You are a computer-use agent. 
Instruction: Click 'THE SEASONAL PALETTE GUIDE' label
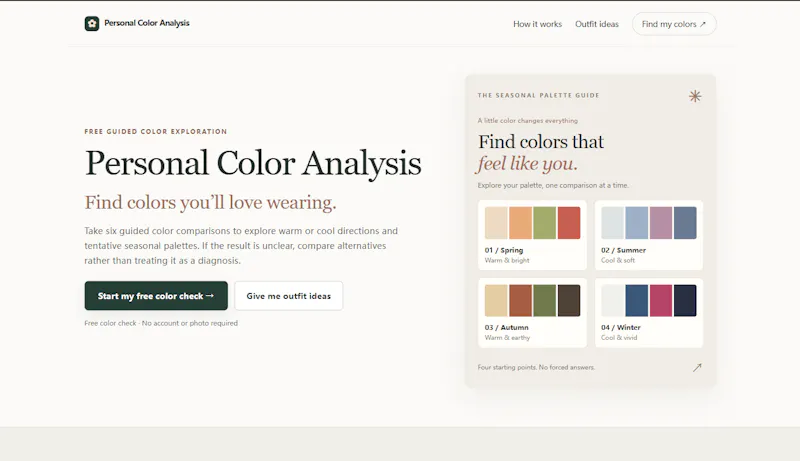pos(538,95)
